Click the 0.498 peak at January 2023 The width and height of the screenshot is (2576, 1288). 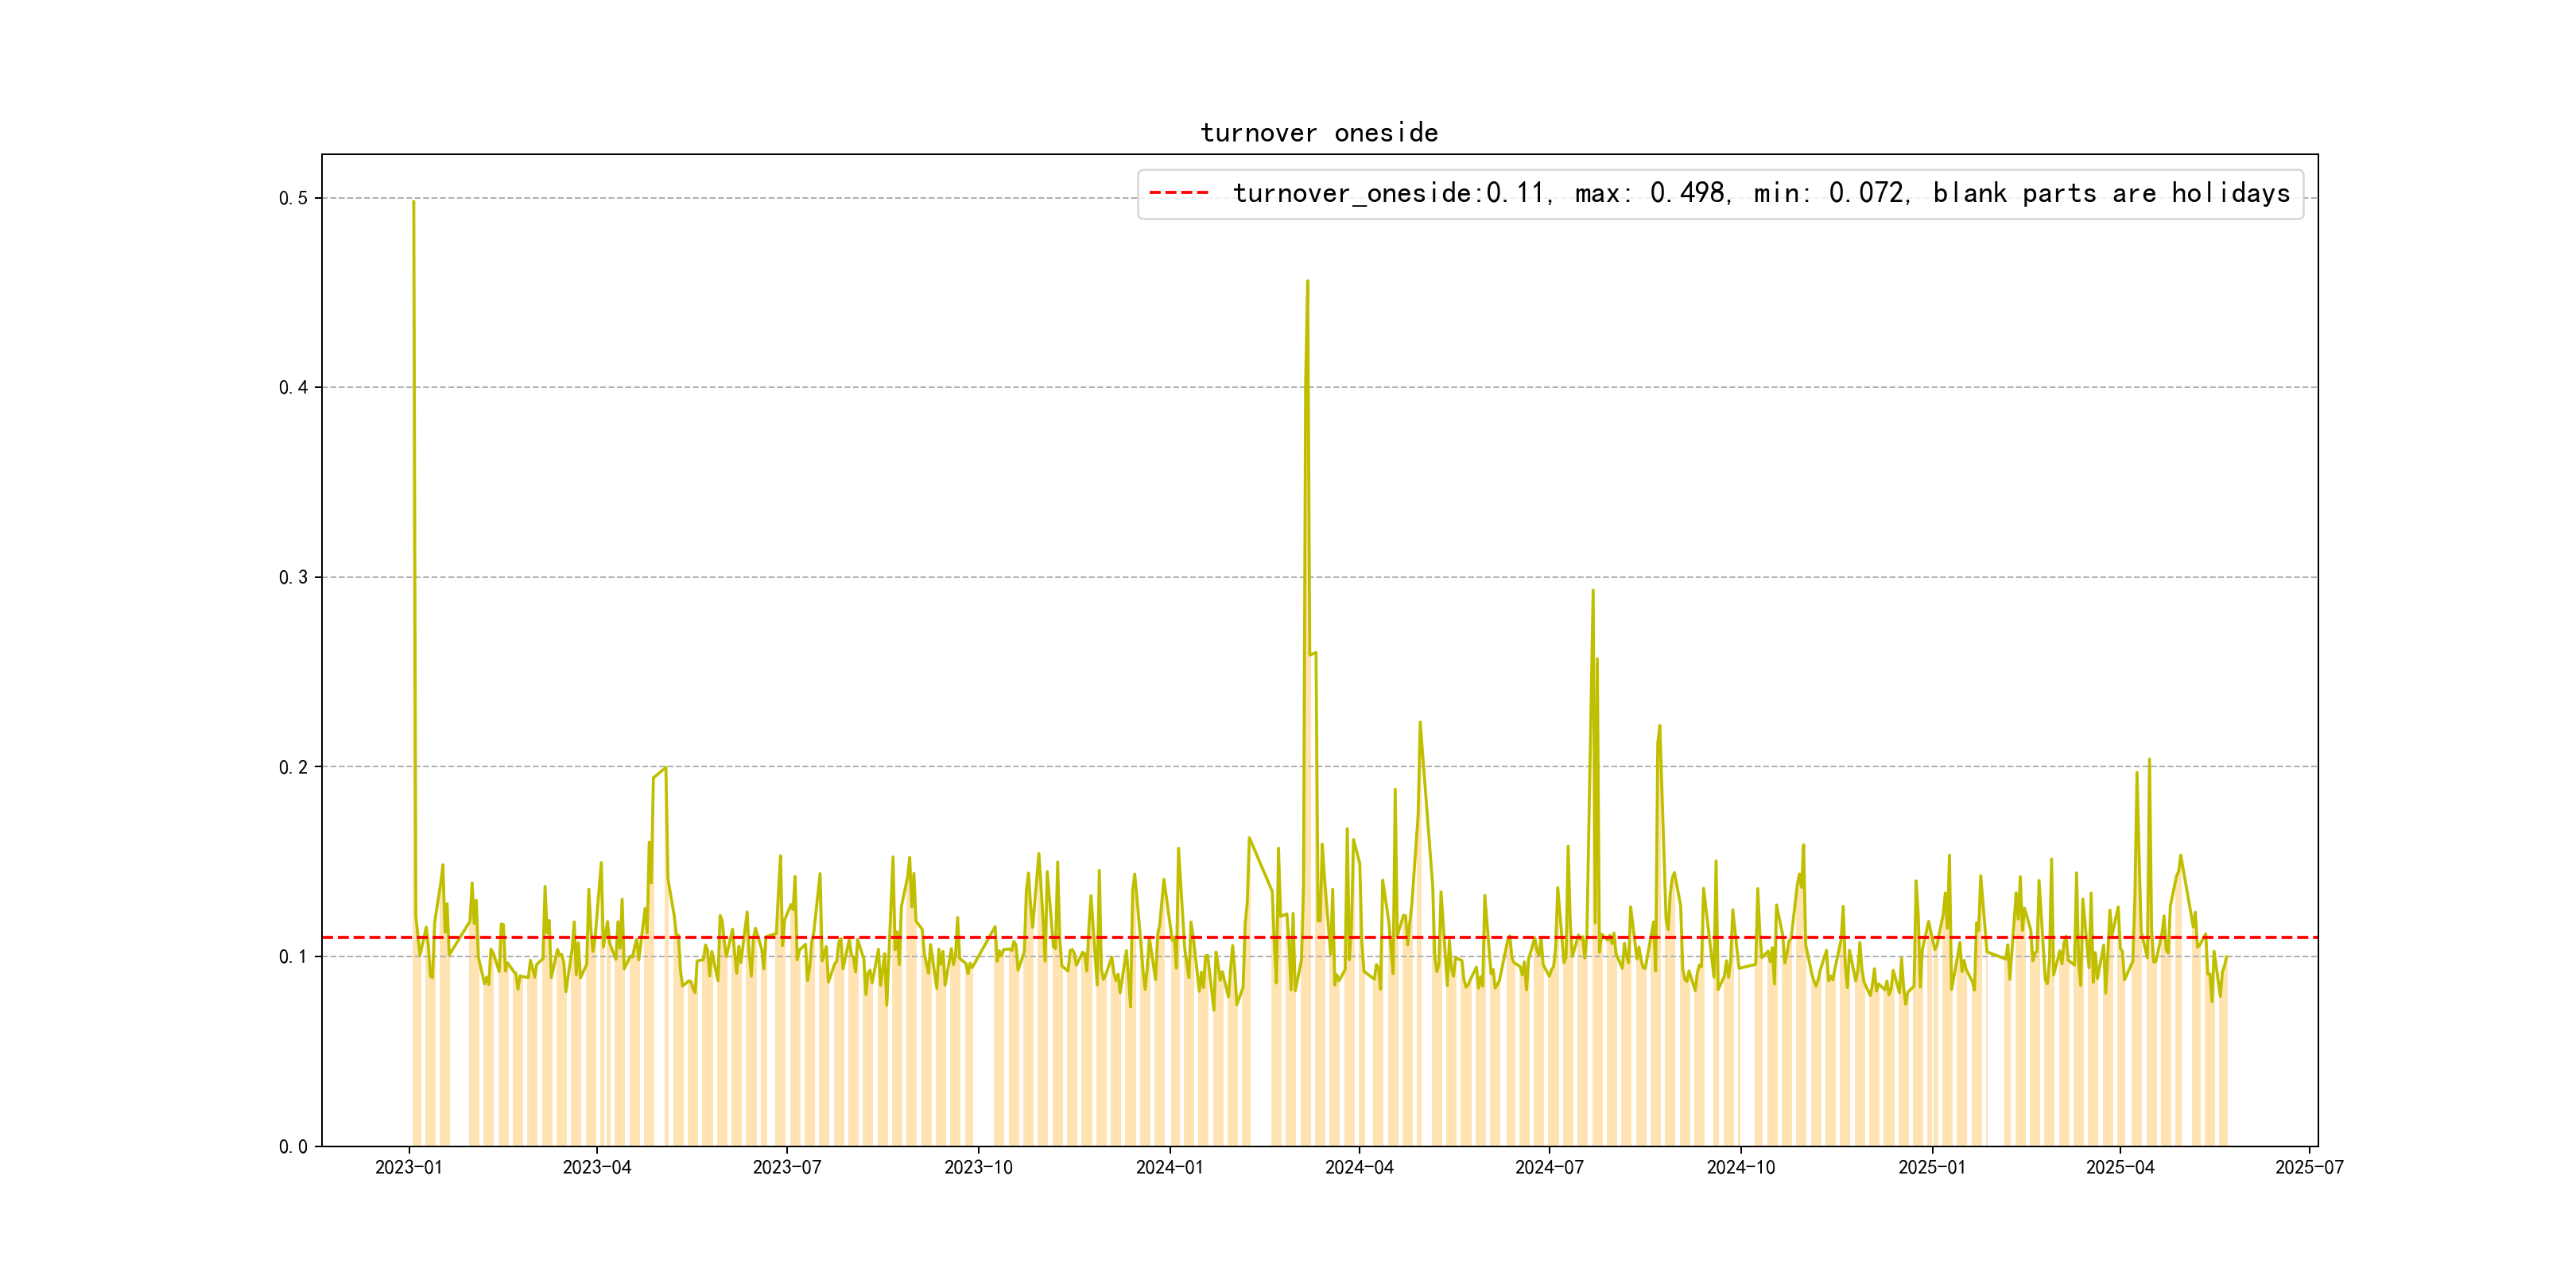click(413, 202)
